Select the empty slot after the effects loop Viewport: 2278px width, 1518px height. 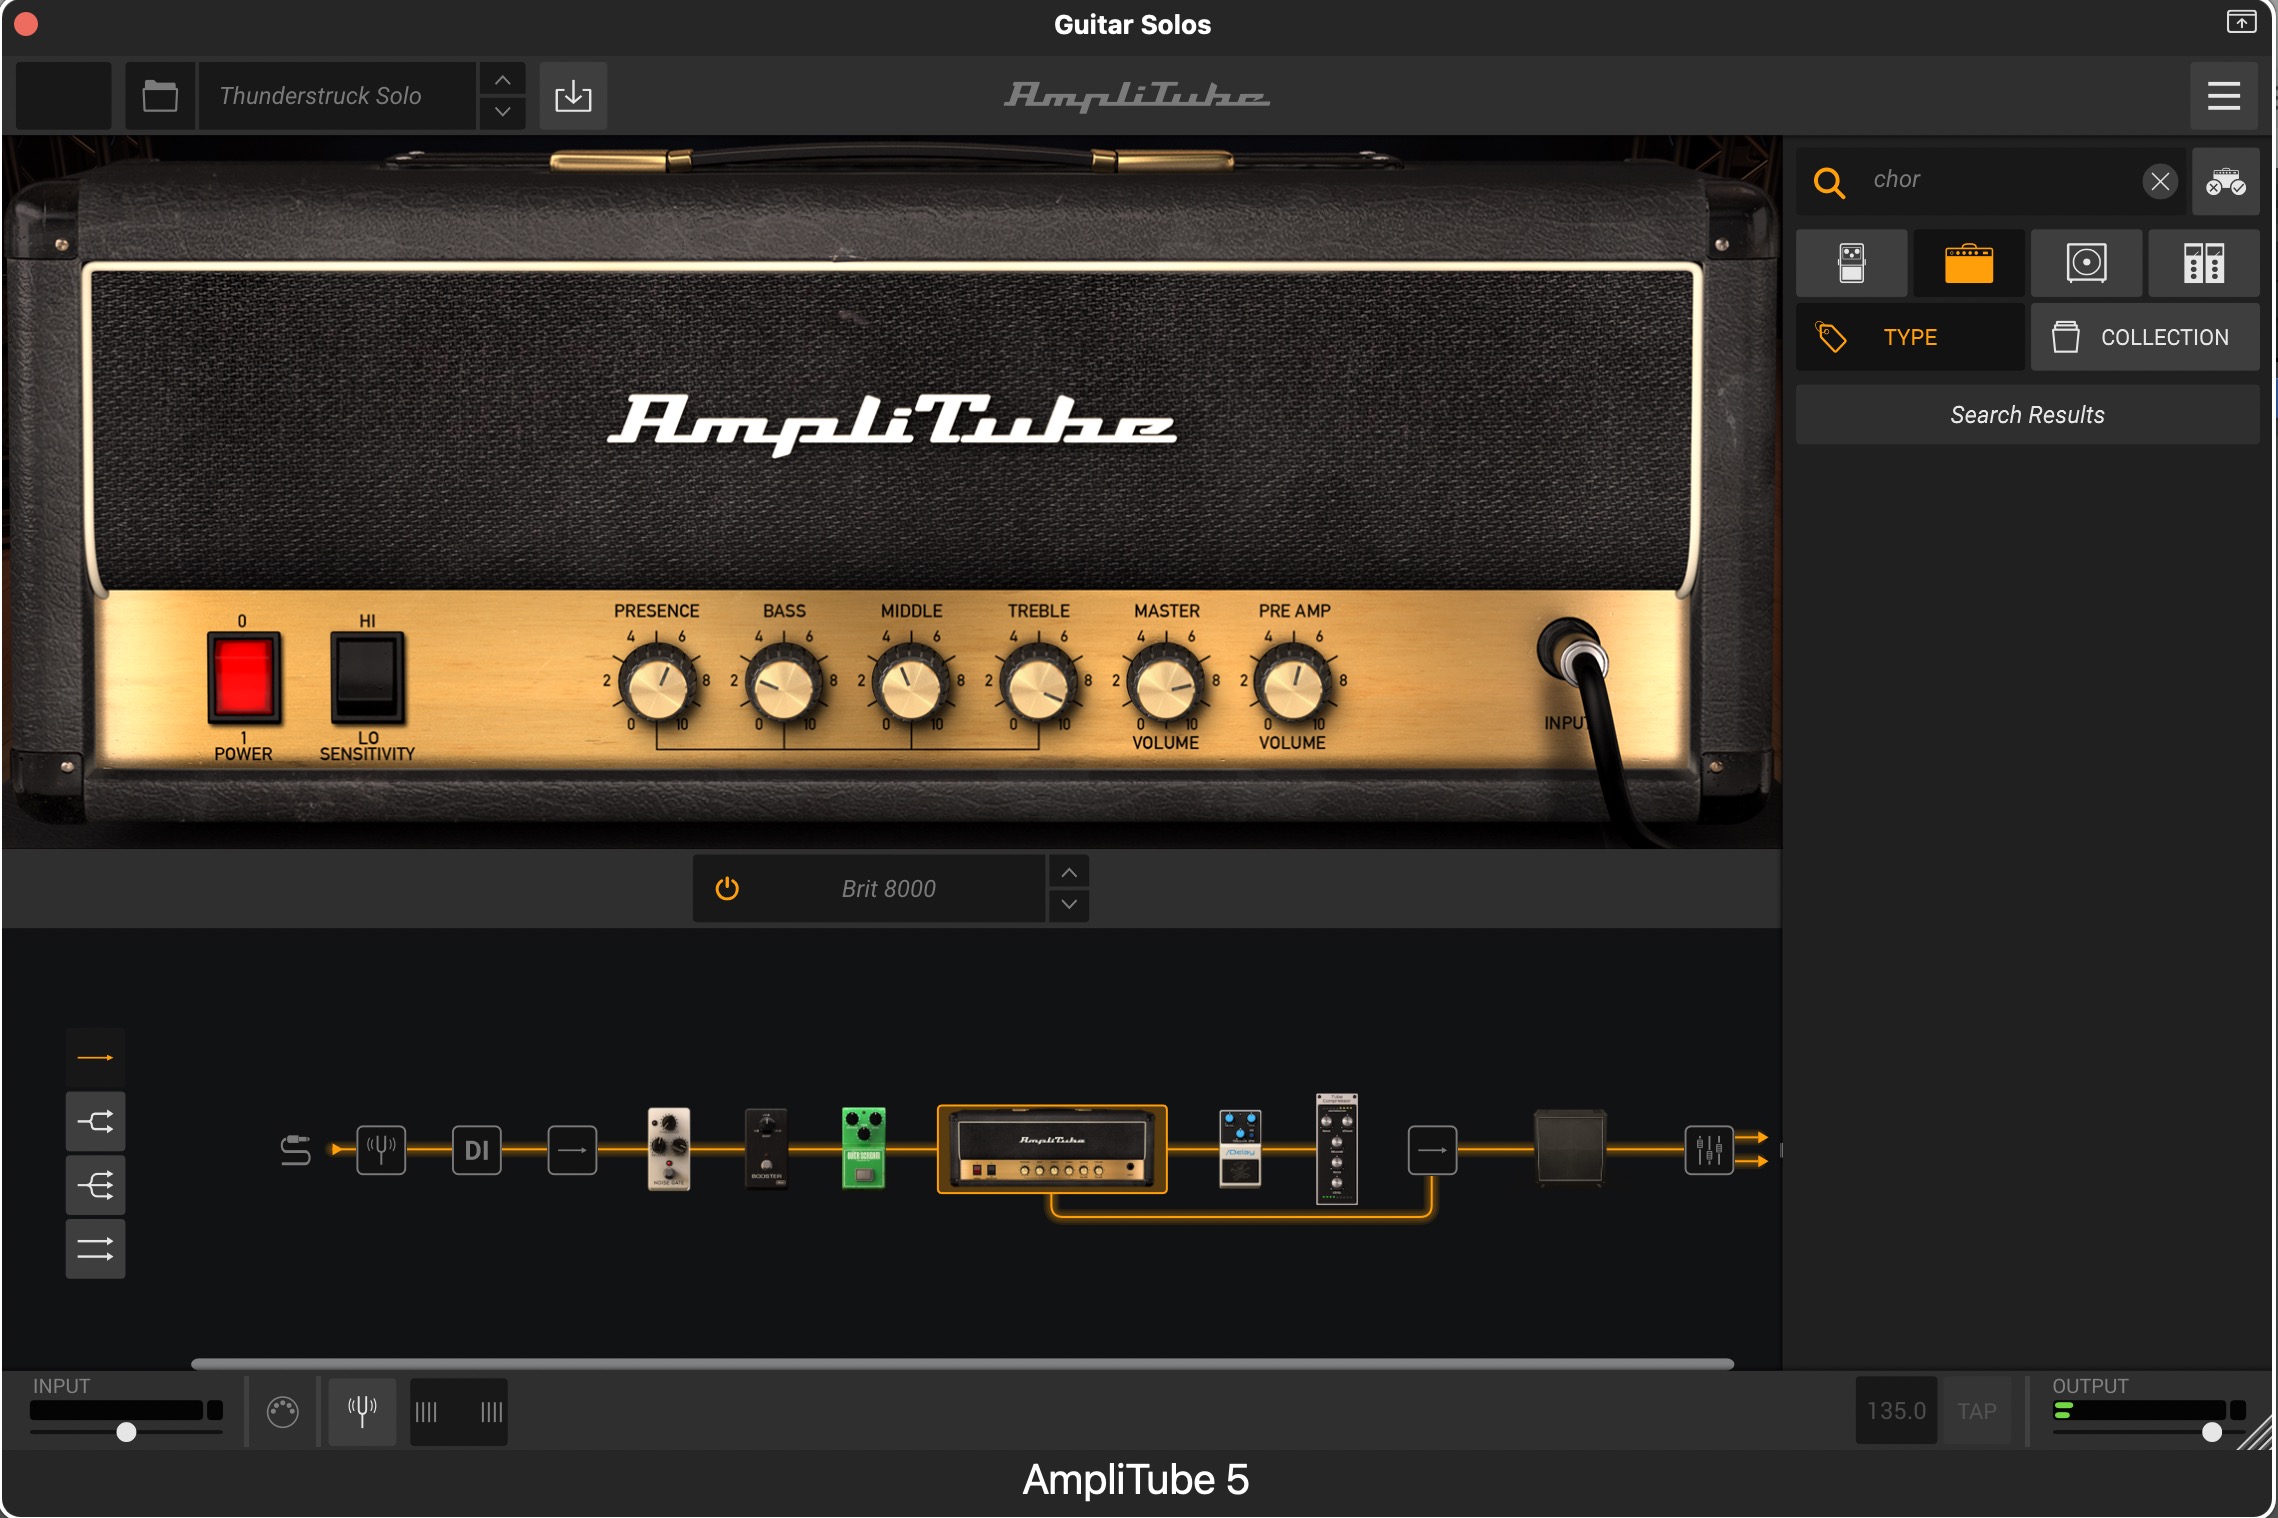pyautogui.click(x=1432, y=1150)
